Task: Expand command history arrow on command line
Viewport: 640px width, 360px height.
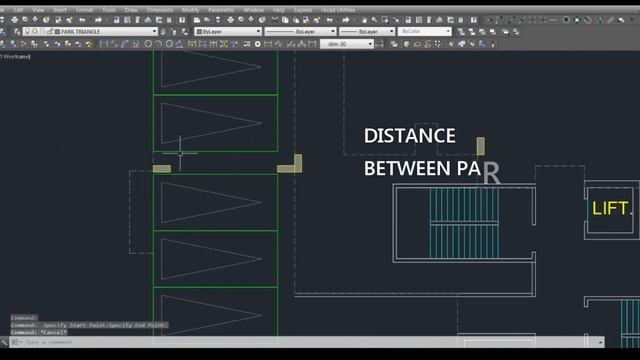Action: 600,342
